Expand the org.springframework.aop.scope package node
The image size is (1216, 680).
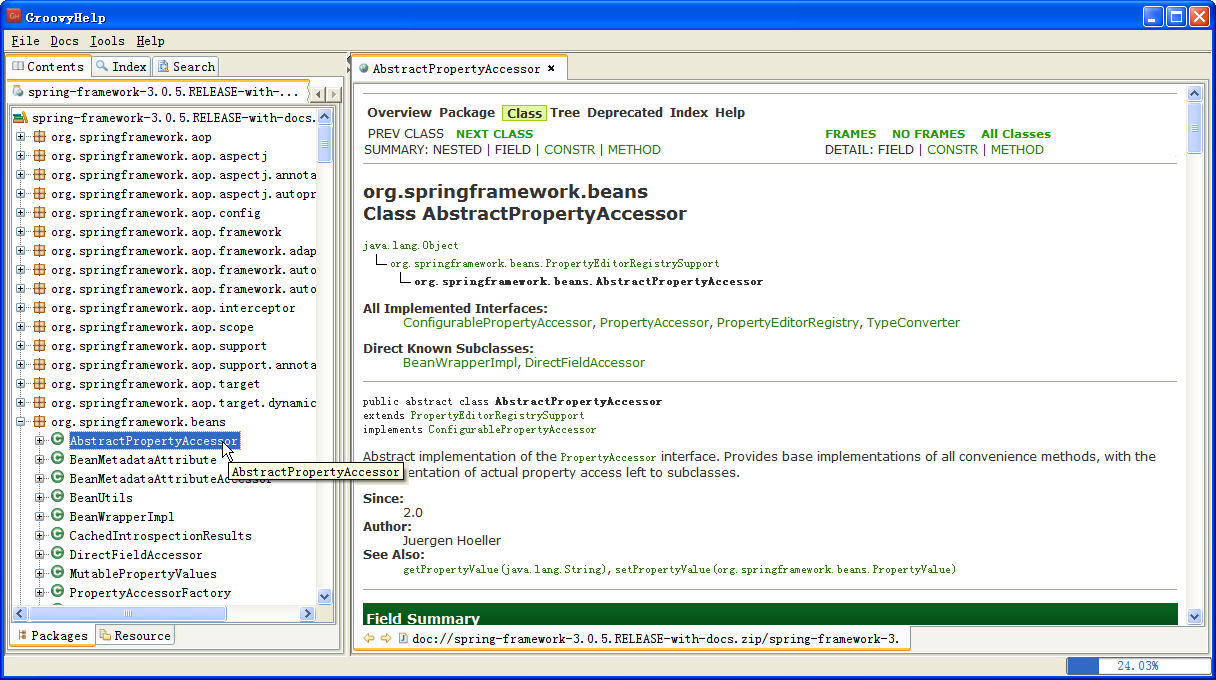pos(21,327)
